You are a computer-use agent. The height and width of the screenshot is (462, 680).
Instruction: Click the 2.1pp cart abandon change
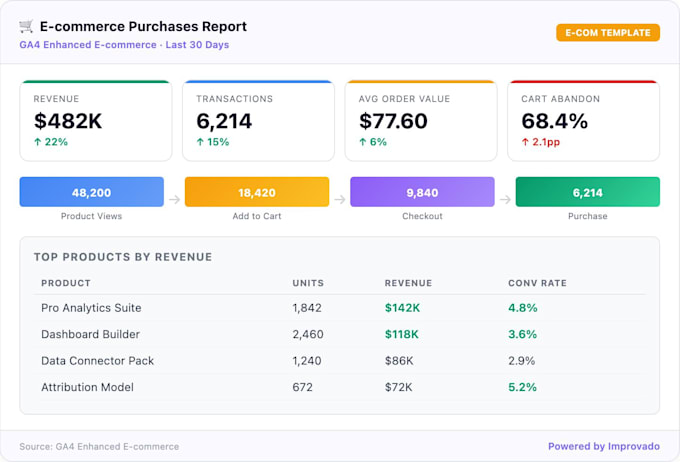(541, 142)
